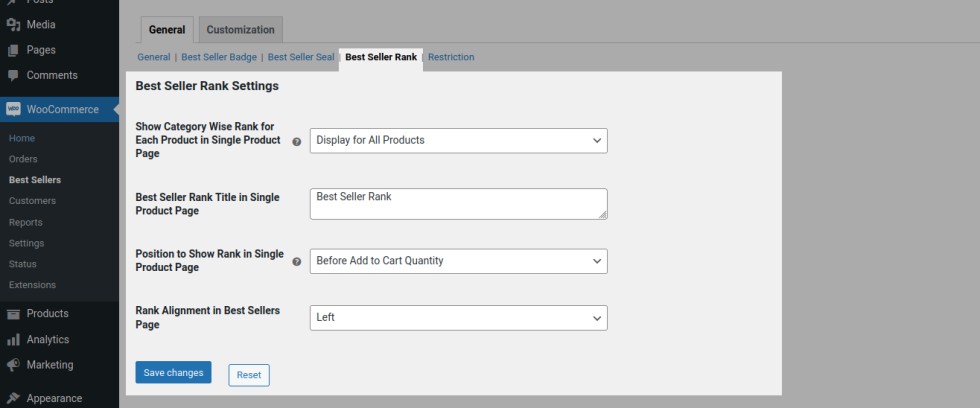Click the Marketing megaphone icon
This screenshot has width=980, height=408.
click(13, 365)
